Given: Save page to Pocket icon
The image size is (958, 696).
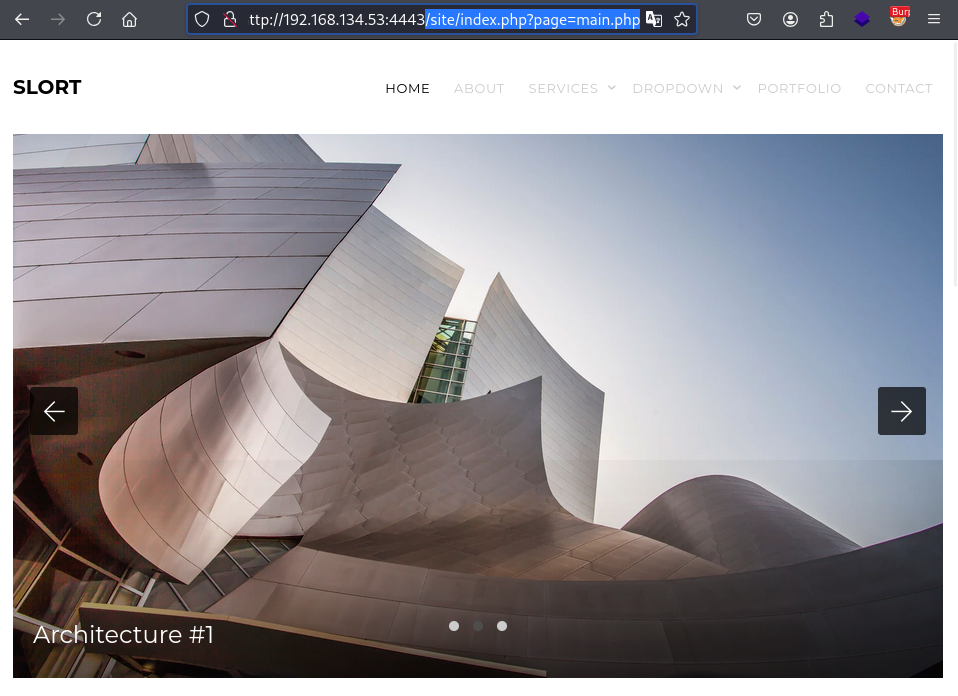Looking at the screenshot, I should coord(754,20).
